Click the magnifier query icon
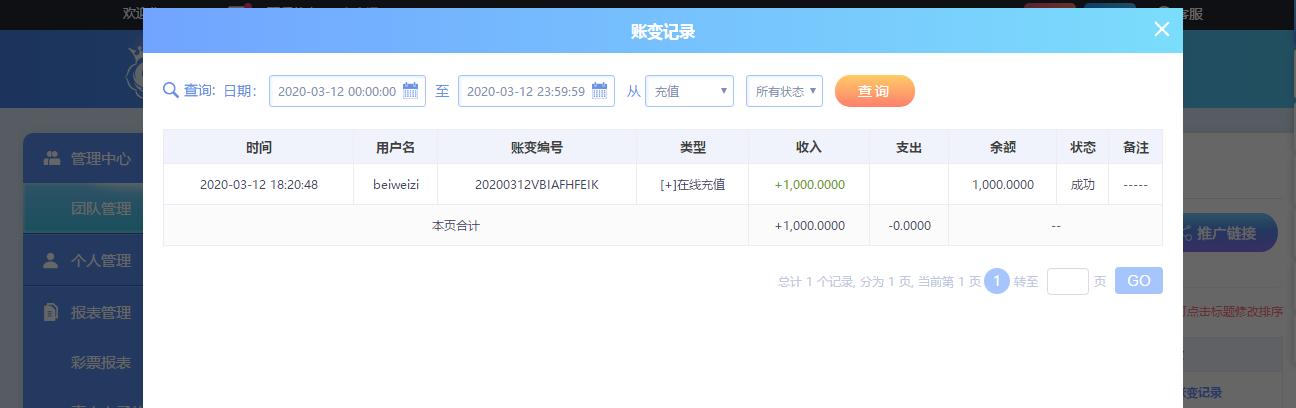1296x408 pixels. [x=170, y=90]
